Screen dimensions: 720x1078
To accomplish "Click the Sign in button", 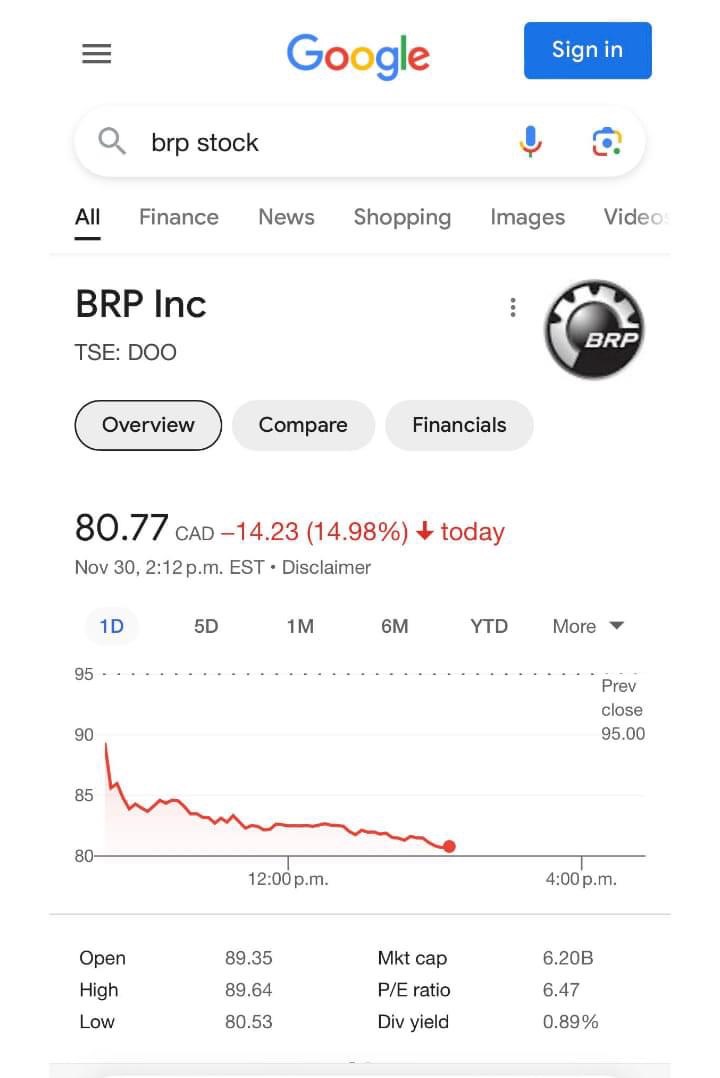I will click(587, 50).
